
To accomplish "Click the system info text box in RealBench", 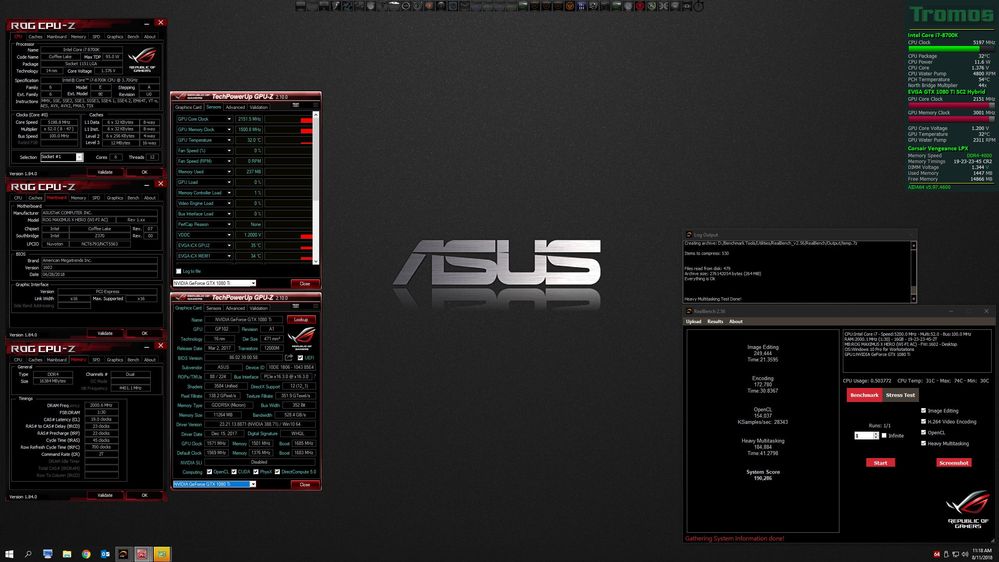I will point(917,351).
